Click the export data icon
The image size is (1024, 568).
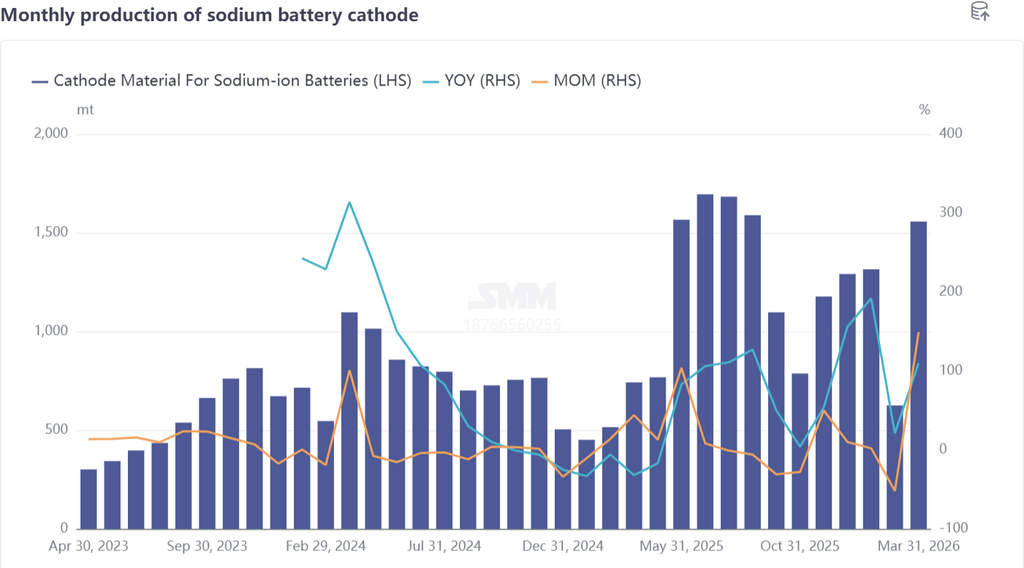pyautogui.click(x=980, y=12)
